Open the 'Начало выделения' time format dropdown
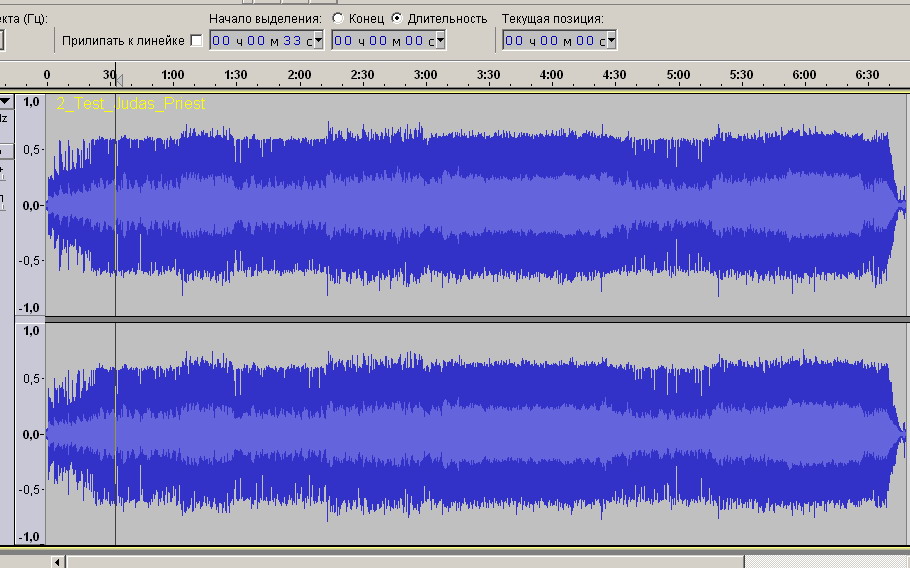Viewport: 910px width, 568px height. [319, 41]
